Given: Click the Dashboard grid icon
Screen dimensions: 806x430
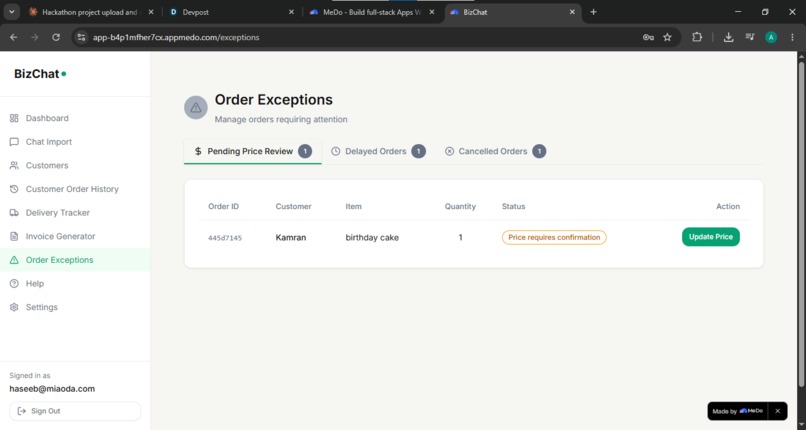Looking at the screenshot, I should pyautogui.click(x=14, y=118).
